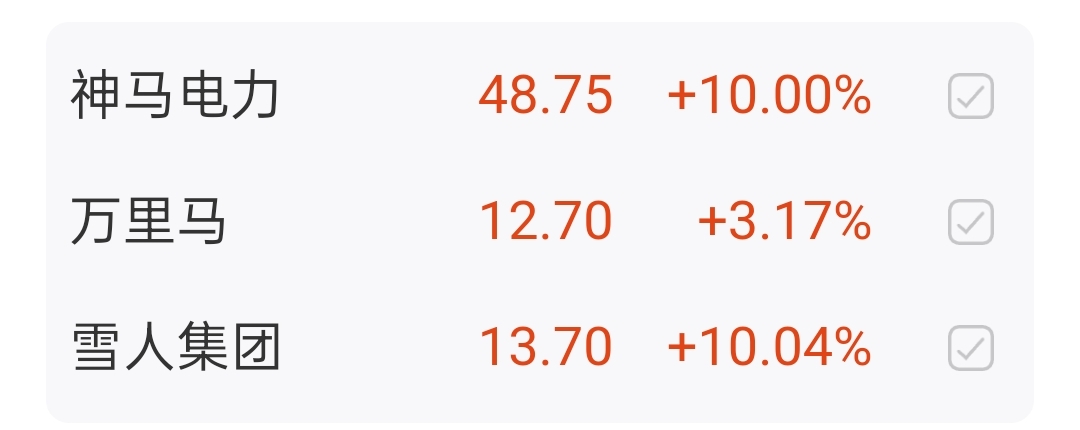Open the stock priced at 13.70
The image size is (1080, 430).
click(x=175, y=347)
